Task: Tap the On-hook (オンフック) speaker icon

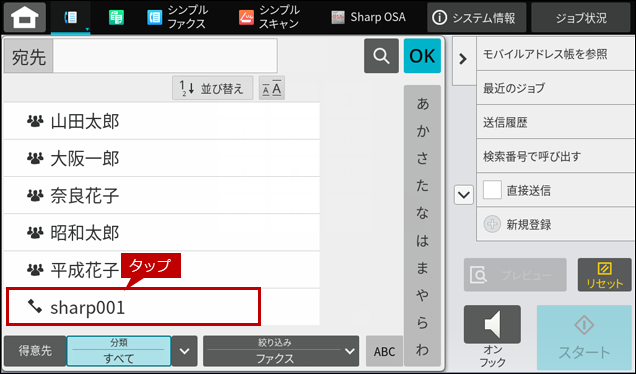Action: (x=492, y=325)
